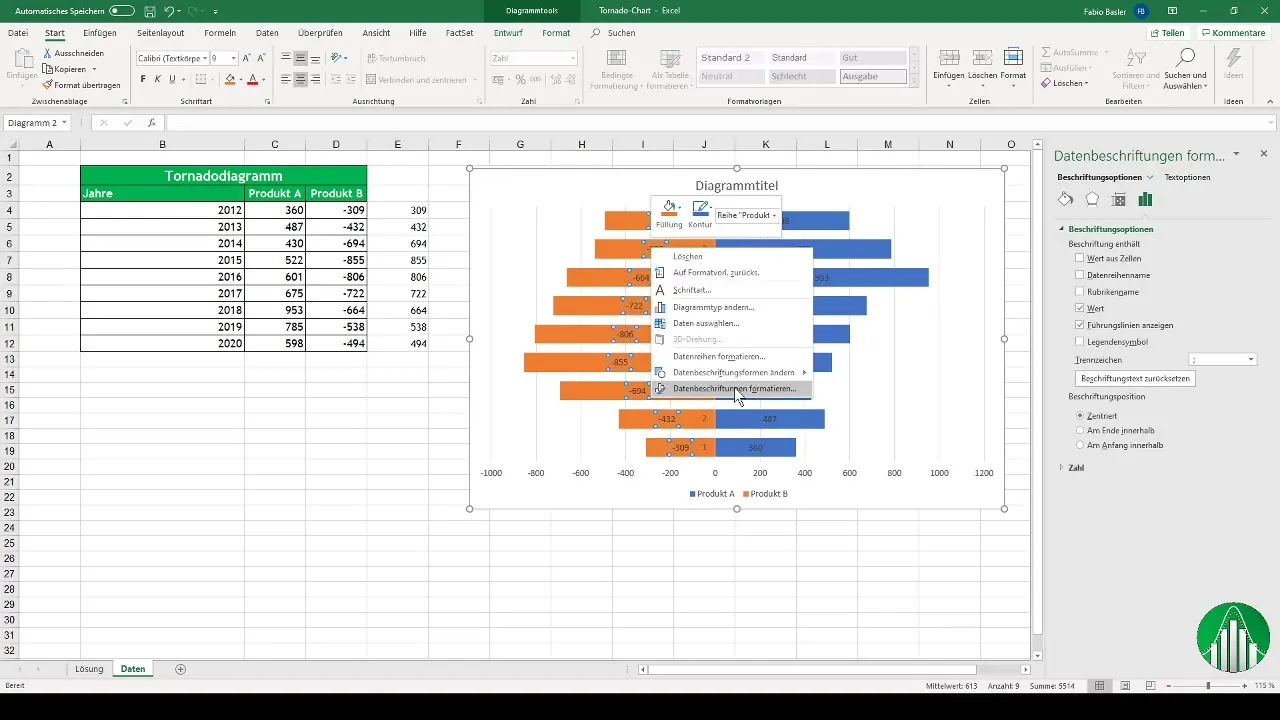The image size is (1280, 720).
Task: Toggle underline U button
Action: [172, 79]
